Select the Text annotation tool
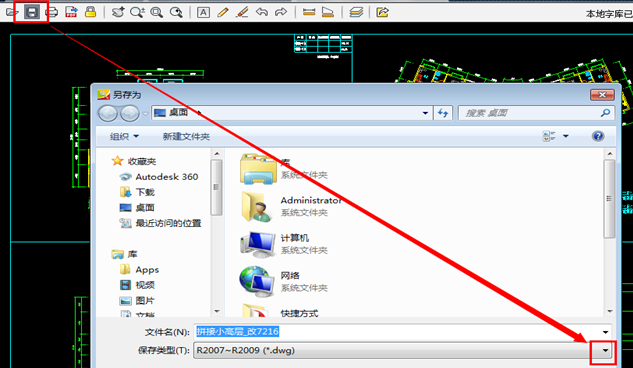Viewport: 633px width, 368px height. 203,13
